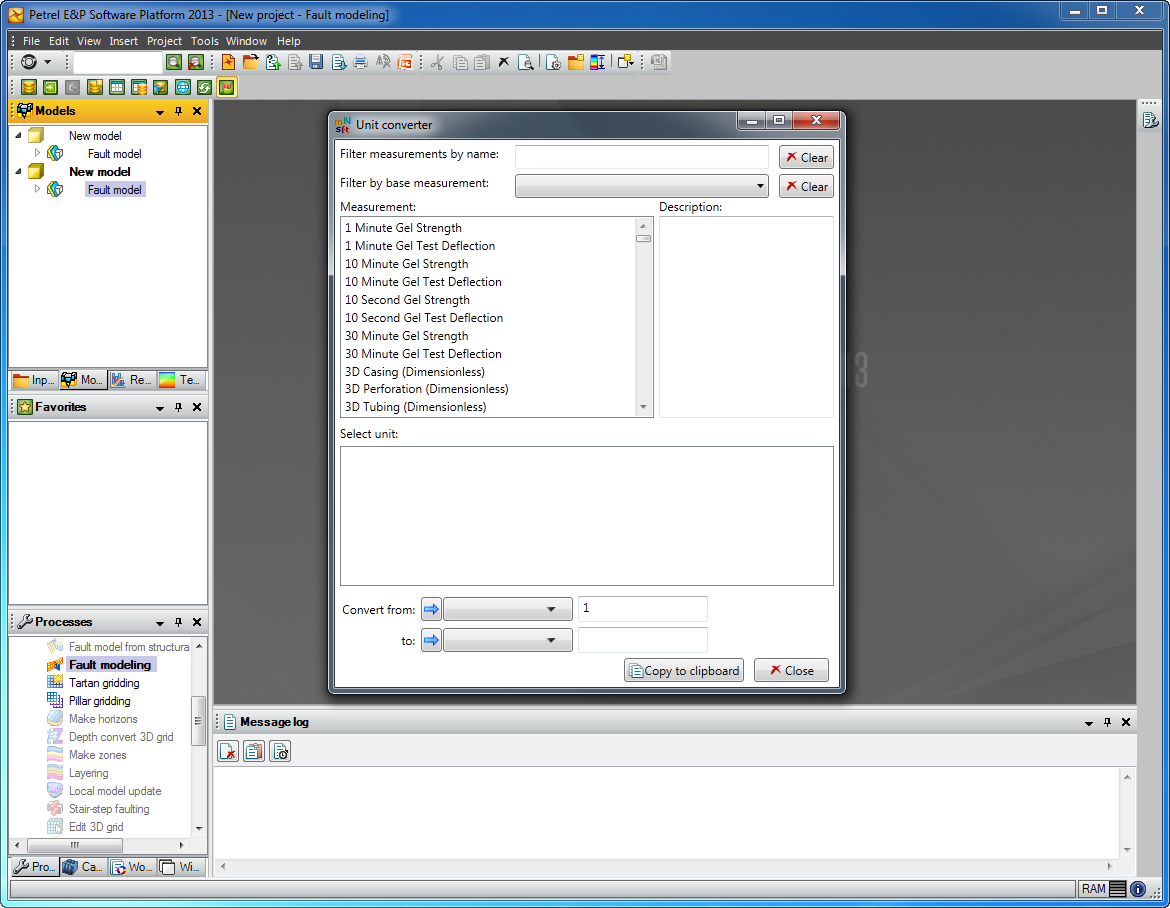Click the Tartan gridding process icon

pos(55,683)
